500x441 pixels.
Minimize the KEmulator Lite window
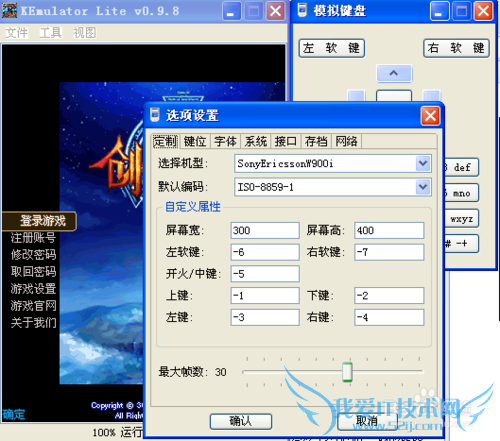tap(231, 11)
